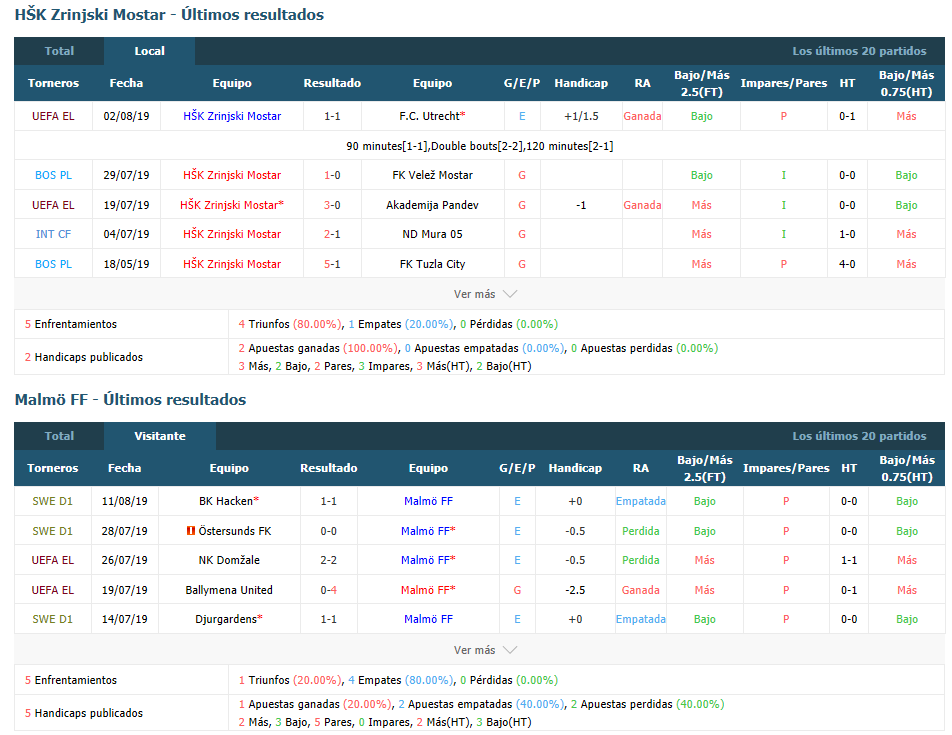The height and width of the screenshot is (735, 952).
Task: Switch to Total tab in Malmö FF results
Action: point(59,436)
